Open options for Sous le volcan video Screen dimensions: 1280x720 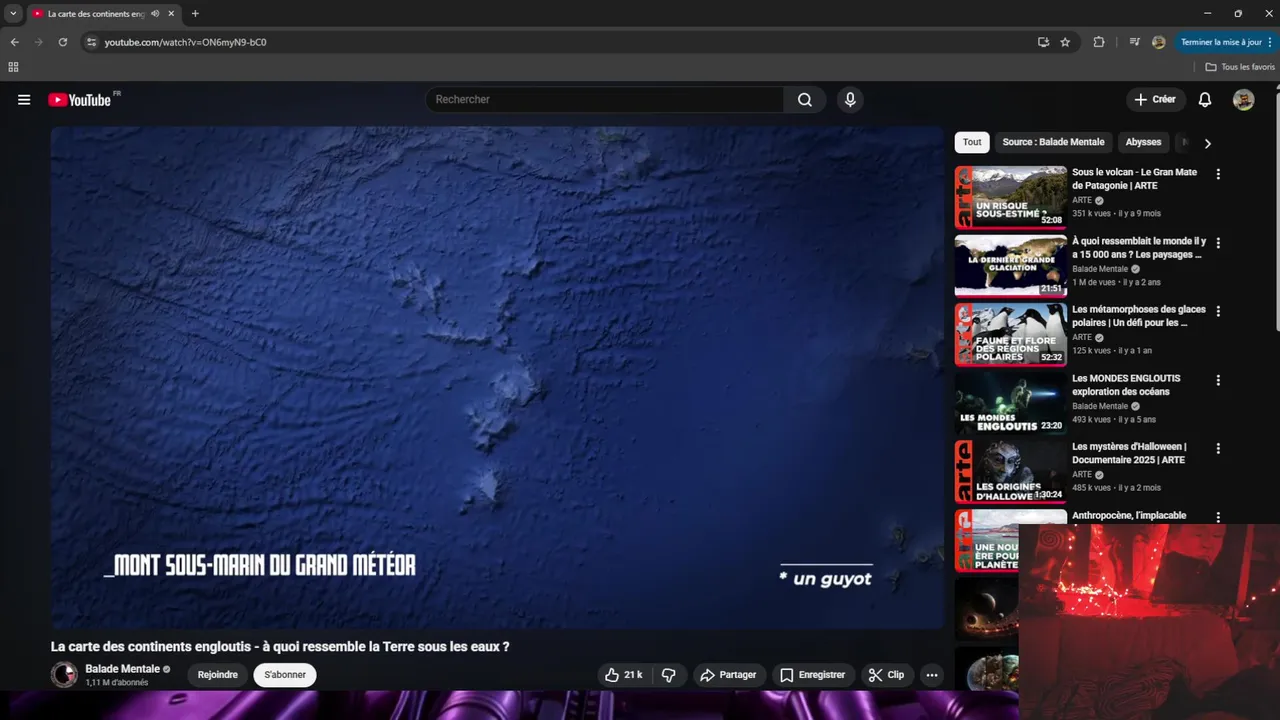(1218, 174)
